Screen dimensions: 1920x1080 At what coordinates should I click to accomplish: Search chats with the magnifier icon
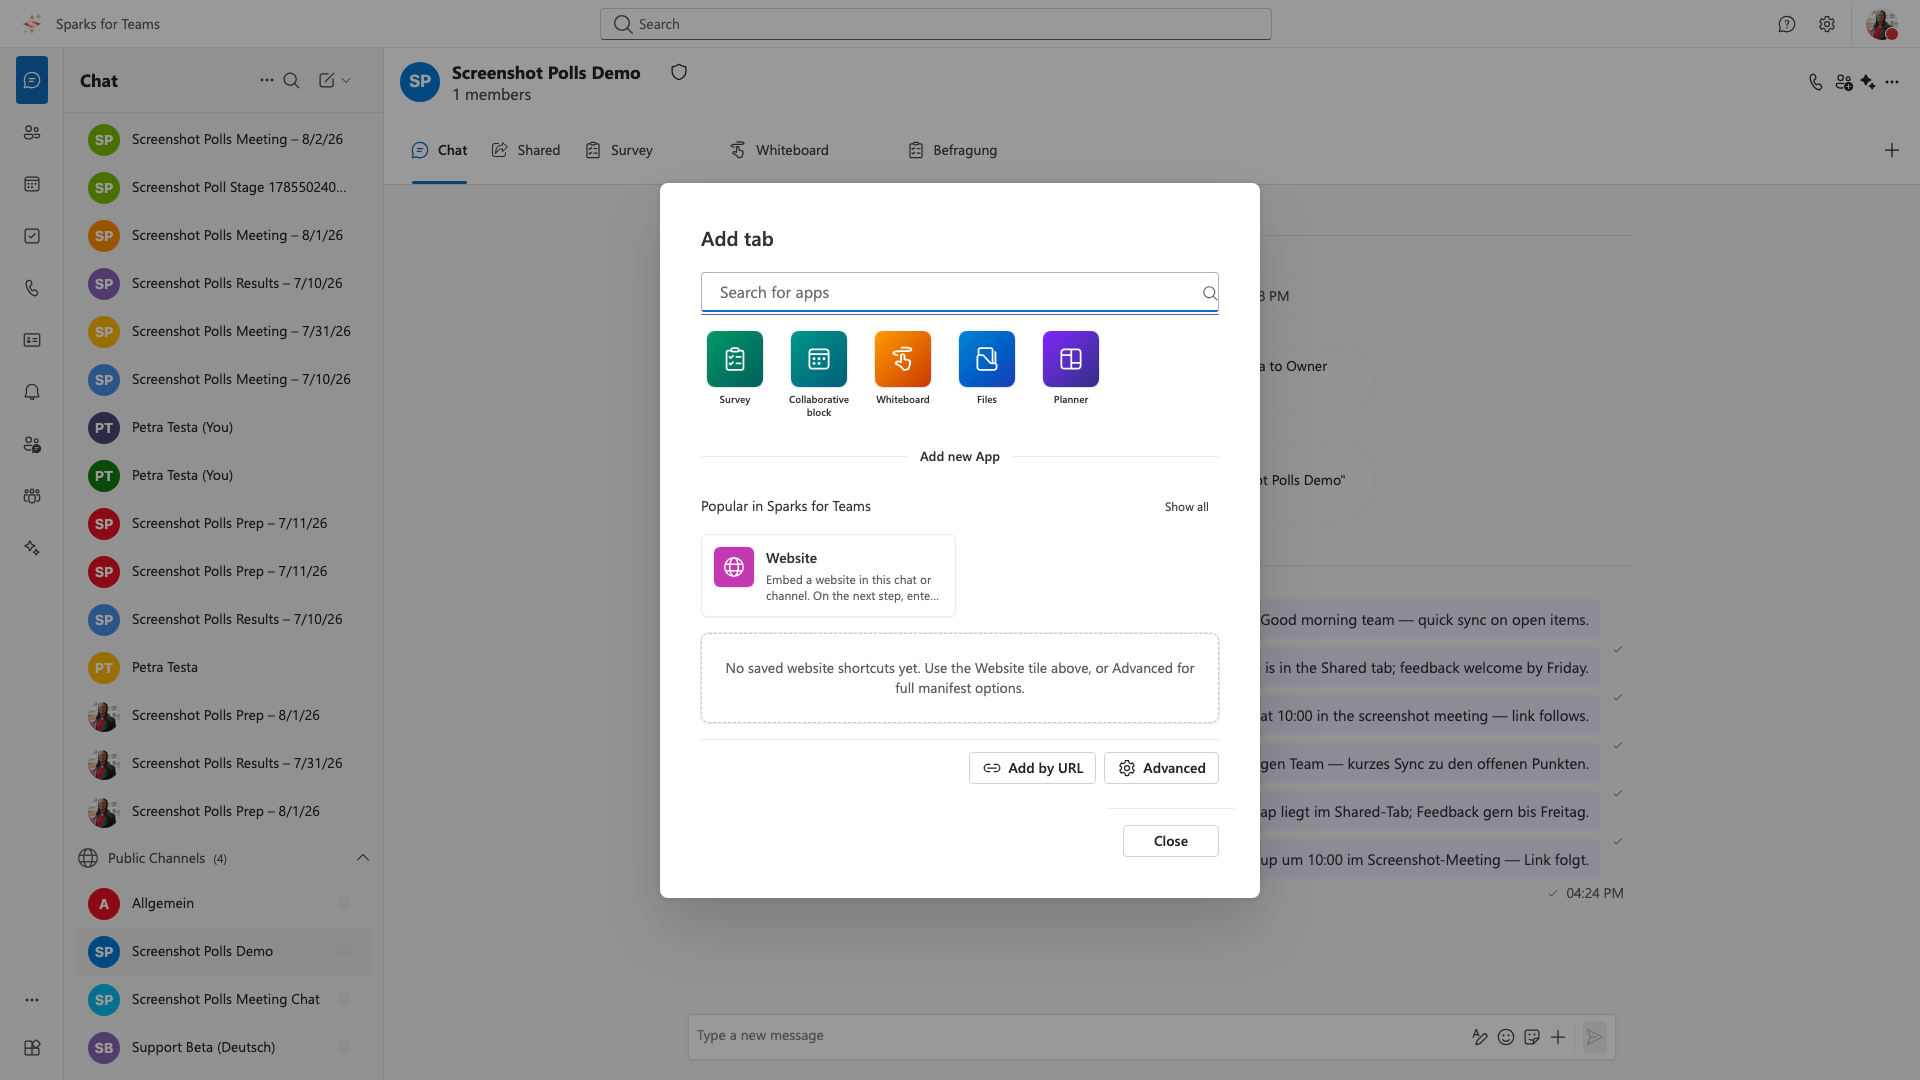tap(291, 80)
